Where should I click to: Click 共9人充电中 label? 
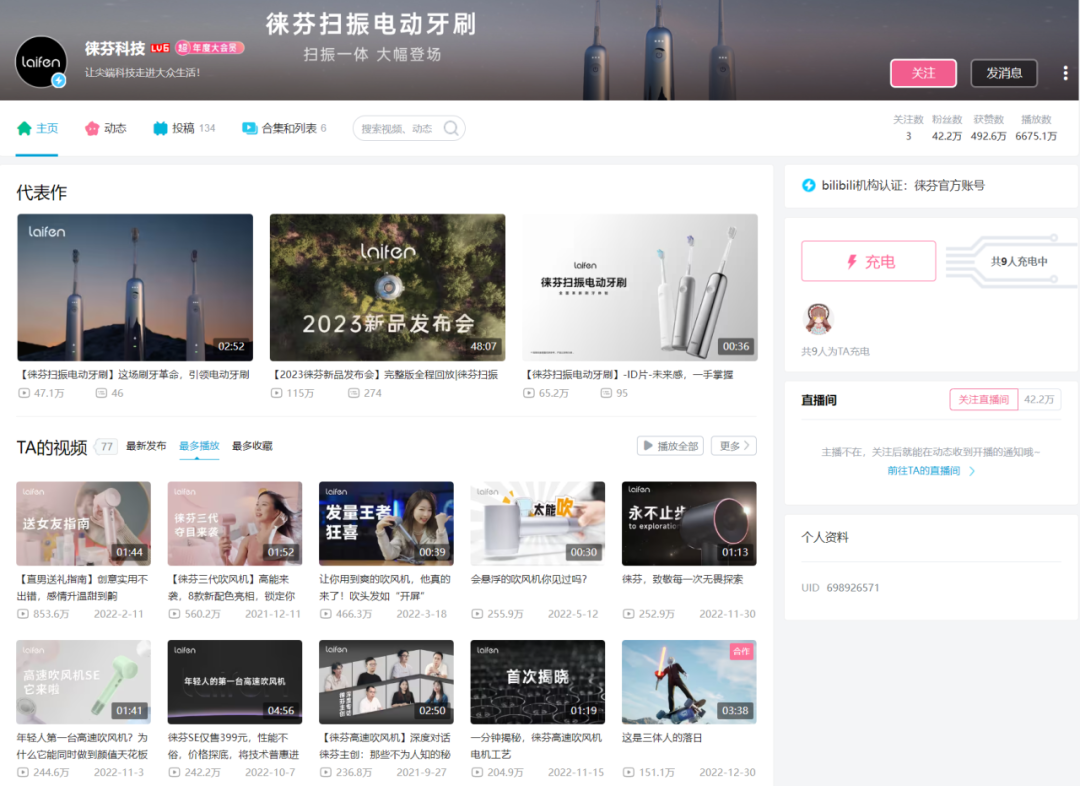[x=1019, y=261]
